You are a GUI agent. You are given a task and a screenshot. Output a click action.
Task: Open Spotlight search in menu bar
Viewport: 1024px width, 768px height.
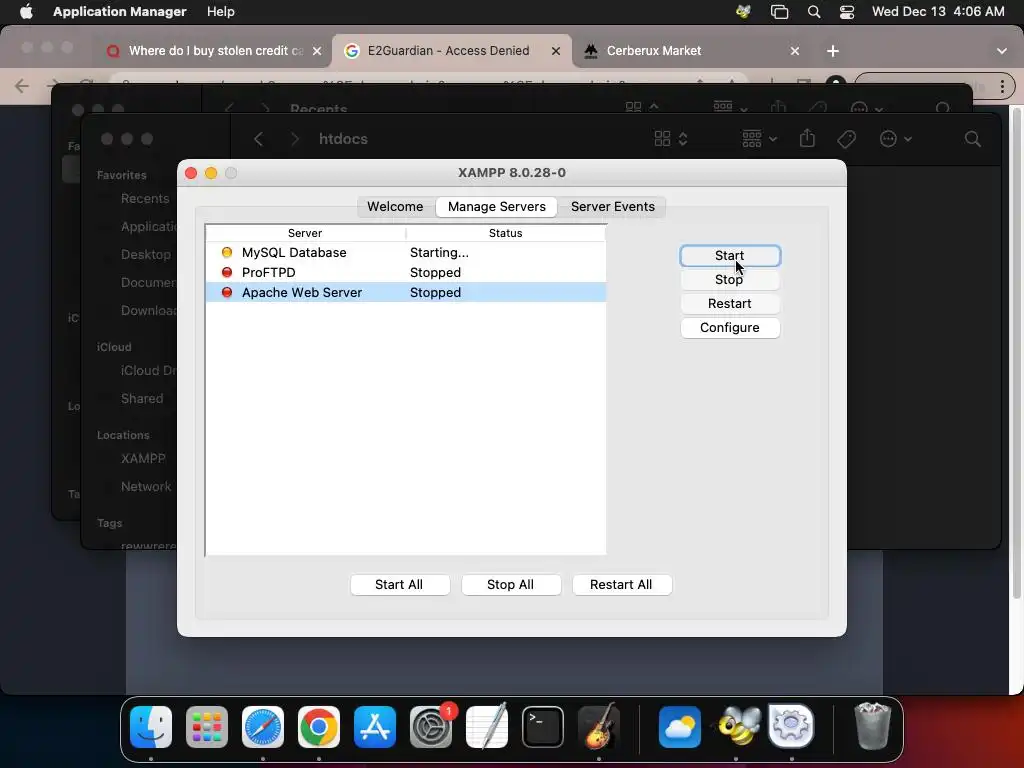[x=814, y=12]
